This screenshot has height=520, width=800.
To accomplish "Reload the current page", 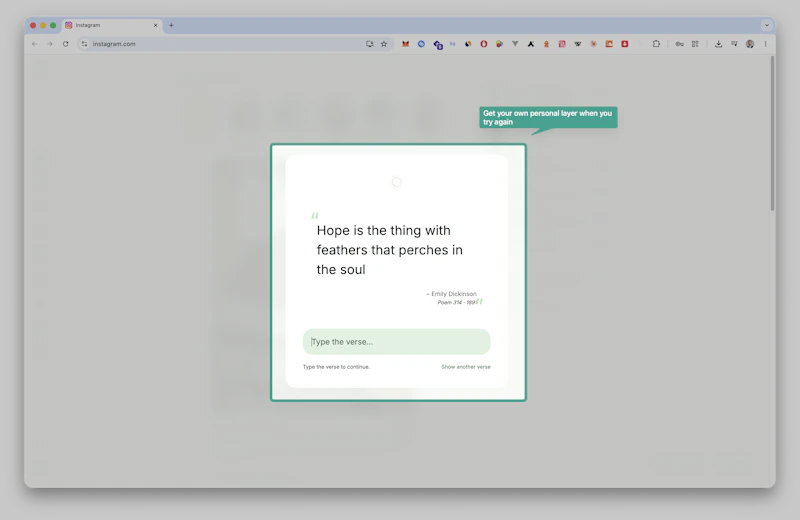I will point(65,44).
